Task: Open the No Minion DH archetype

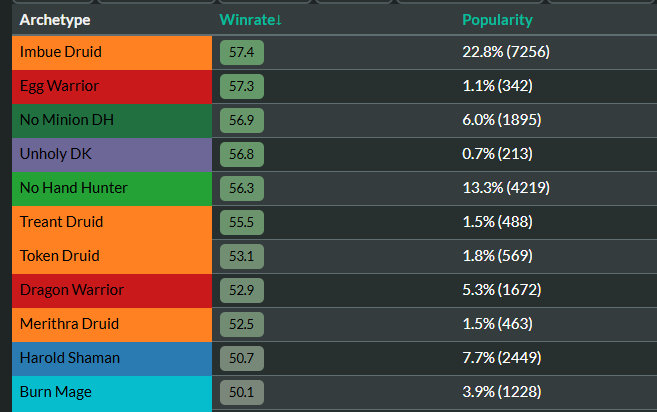Action: point(112,120)
